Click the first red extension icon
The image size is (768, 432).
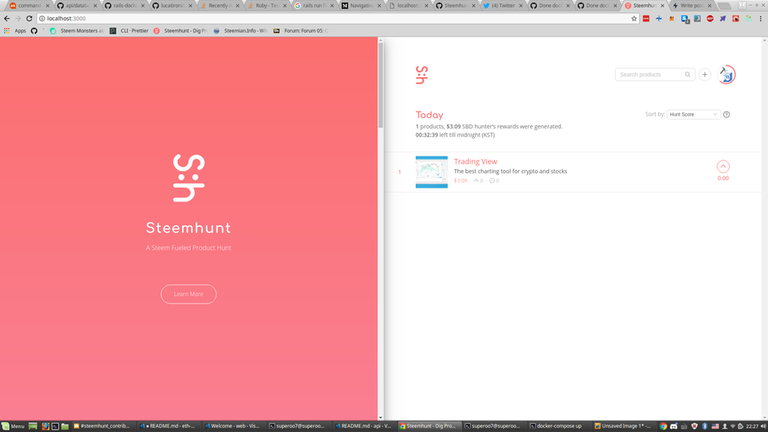tap(646, 19)
